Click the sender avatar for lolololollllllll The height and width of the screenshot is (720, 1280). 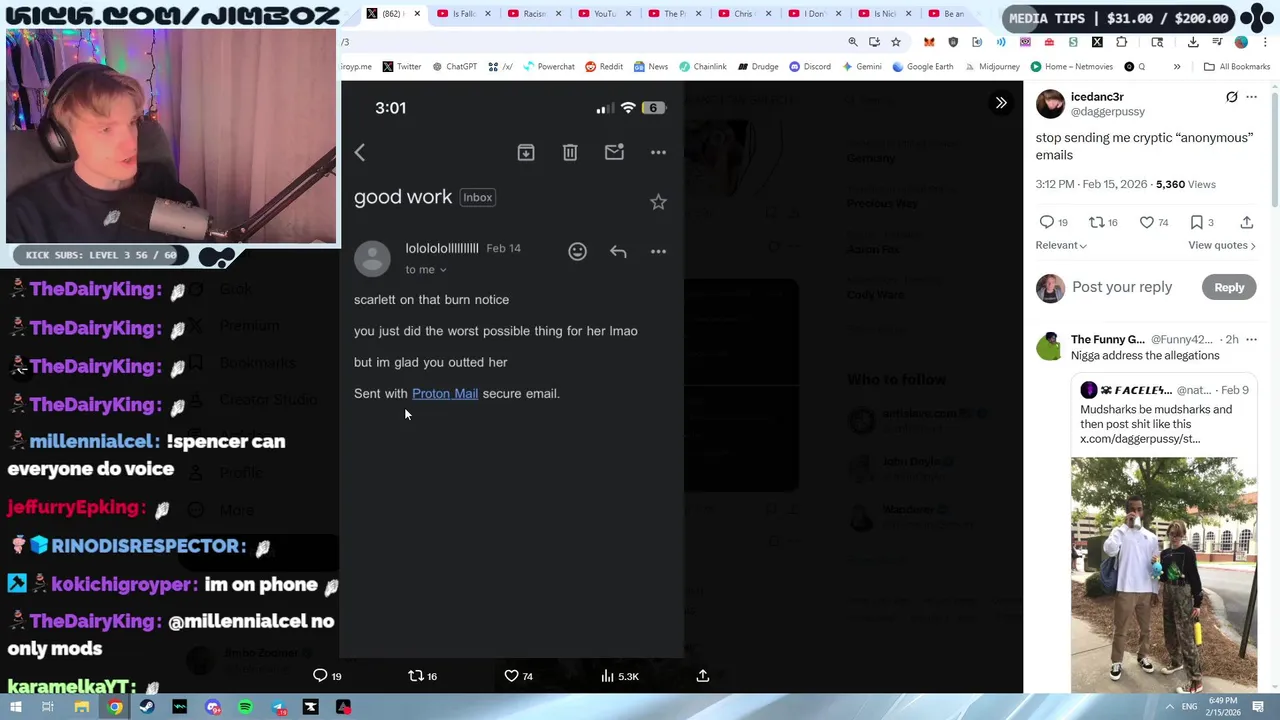373,258
